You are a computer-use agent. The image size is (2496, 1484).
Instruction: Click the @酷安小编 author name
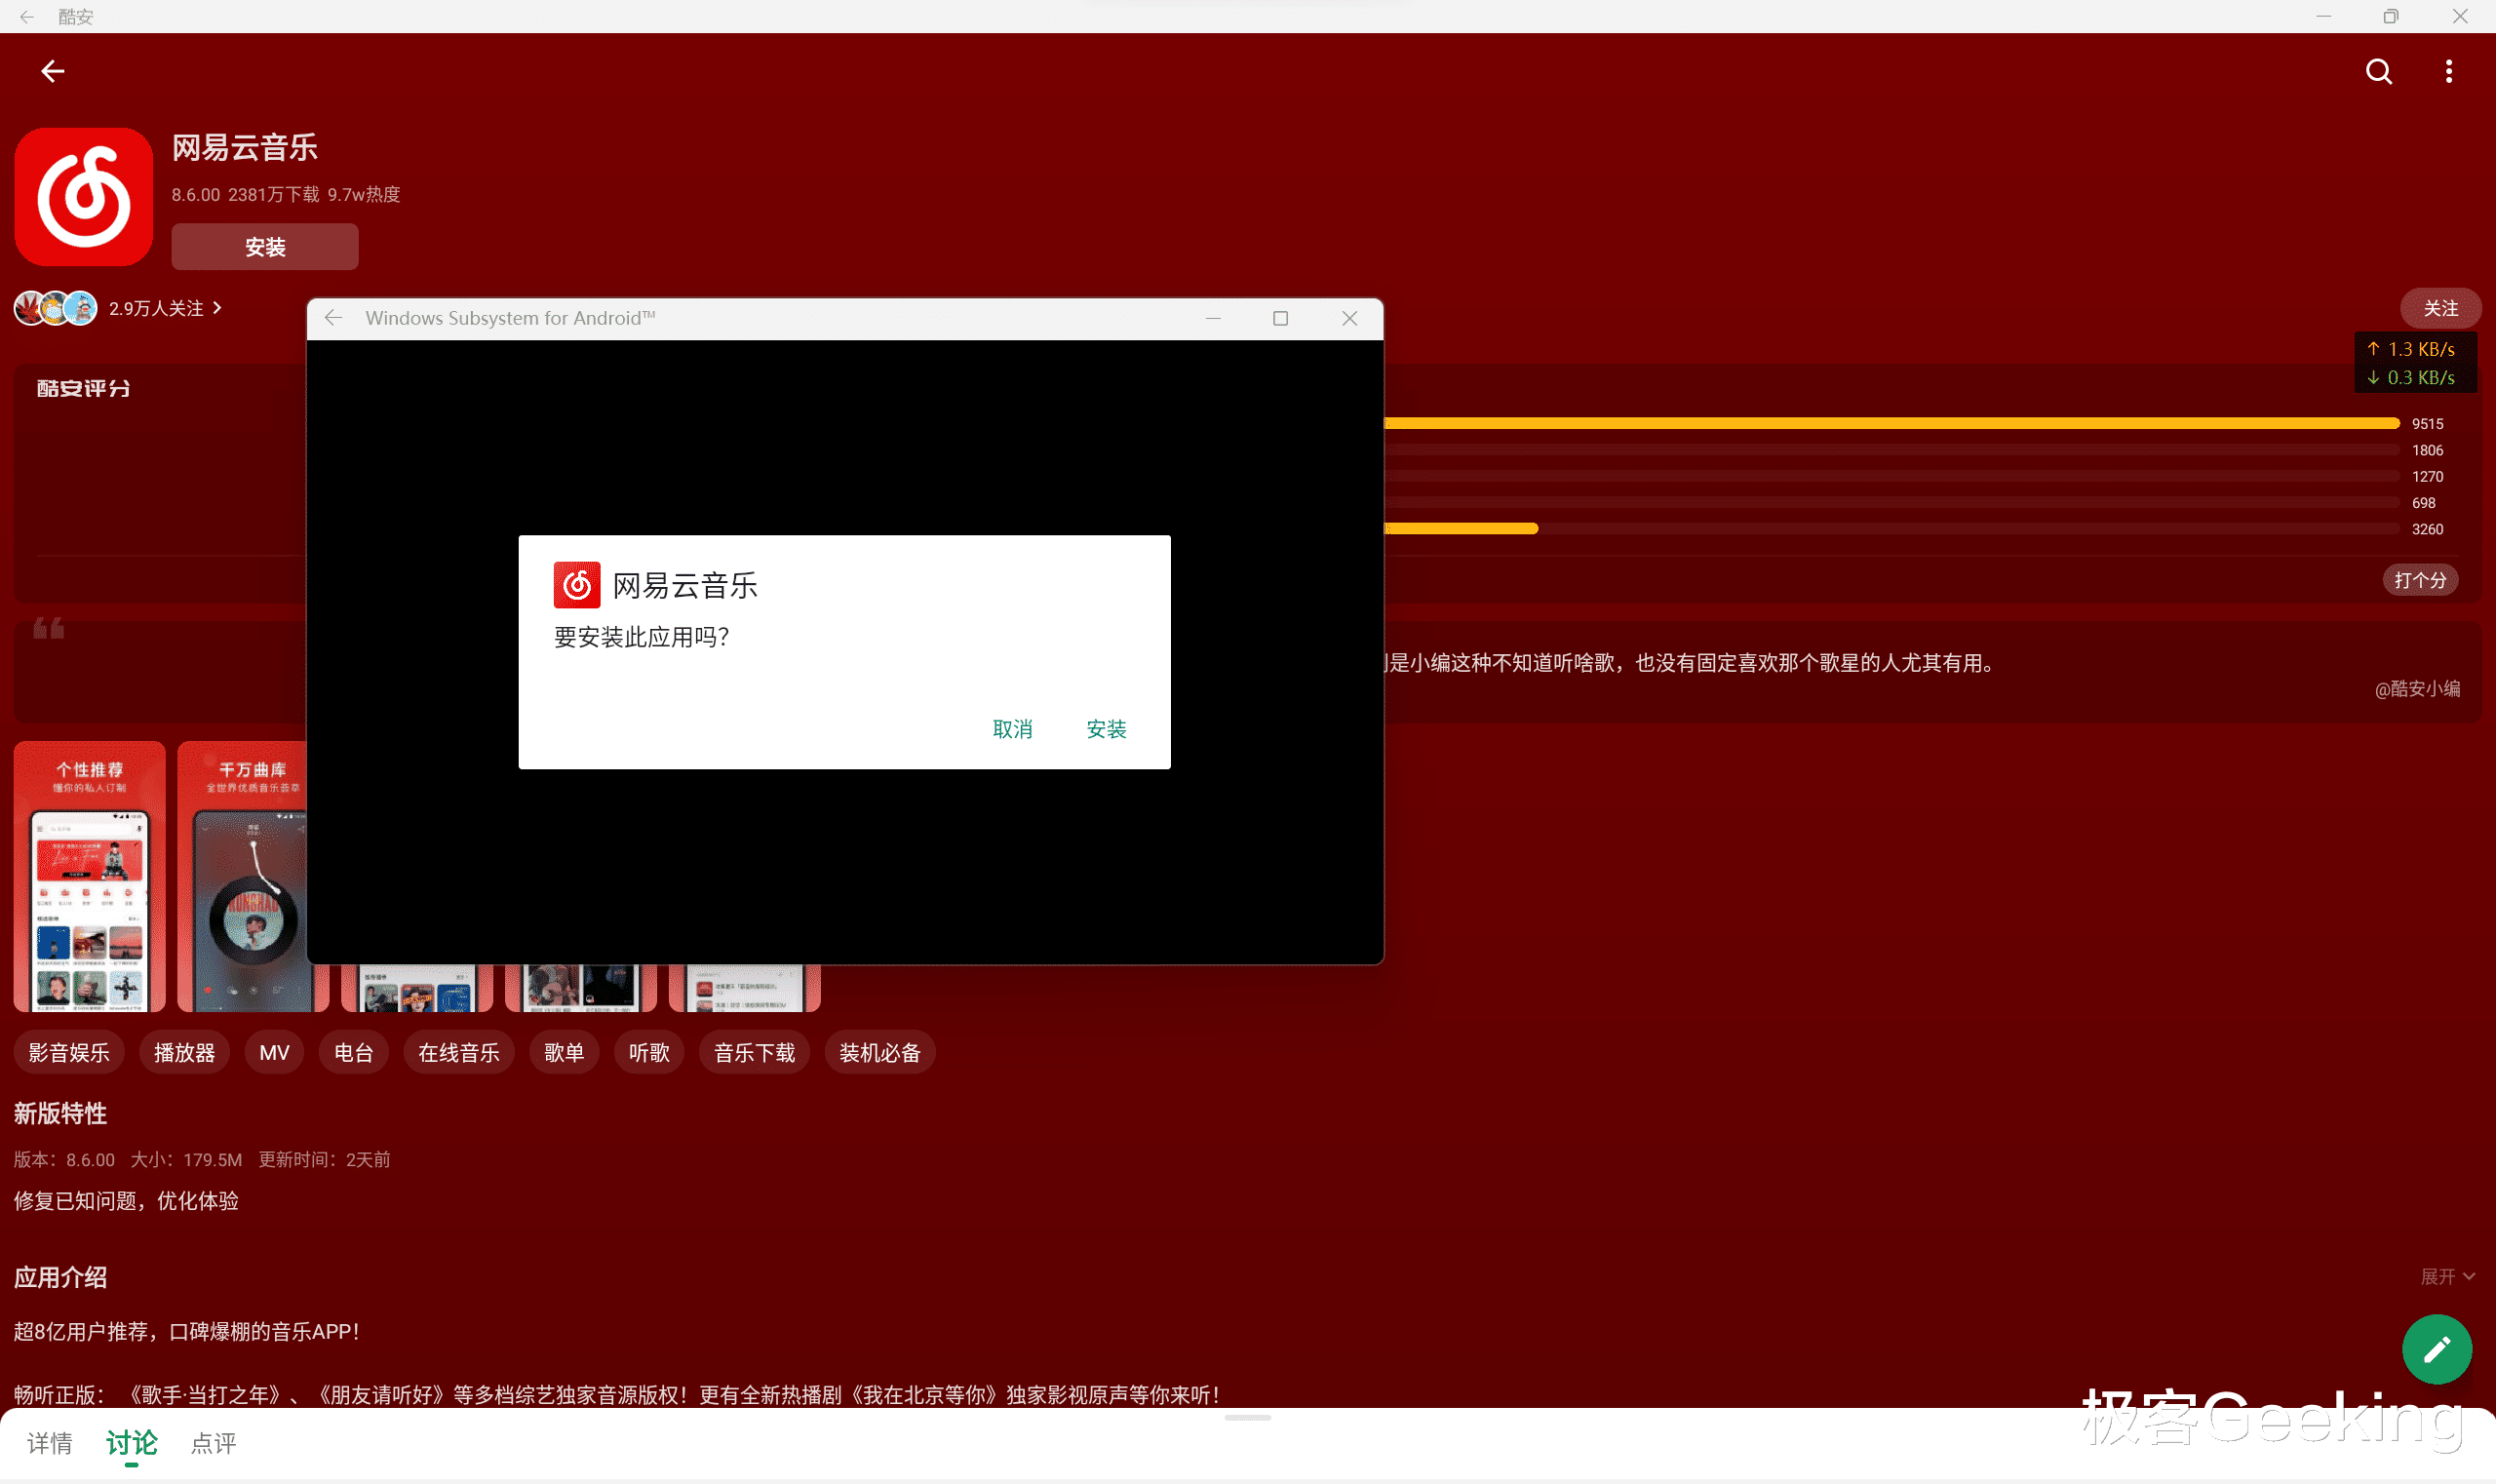click(2417, 689)
